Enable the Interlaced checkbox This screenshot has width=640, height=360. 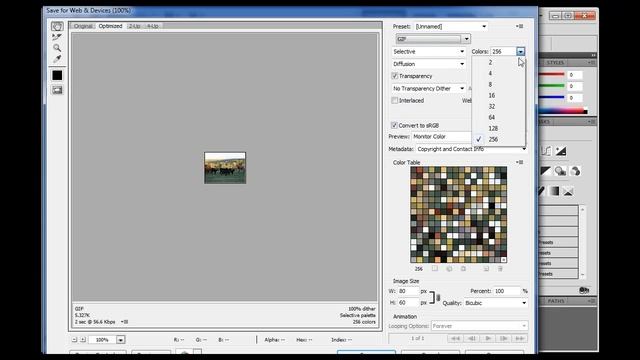[395, 100]
